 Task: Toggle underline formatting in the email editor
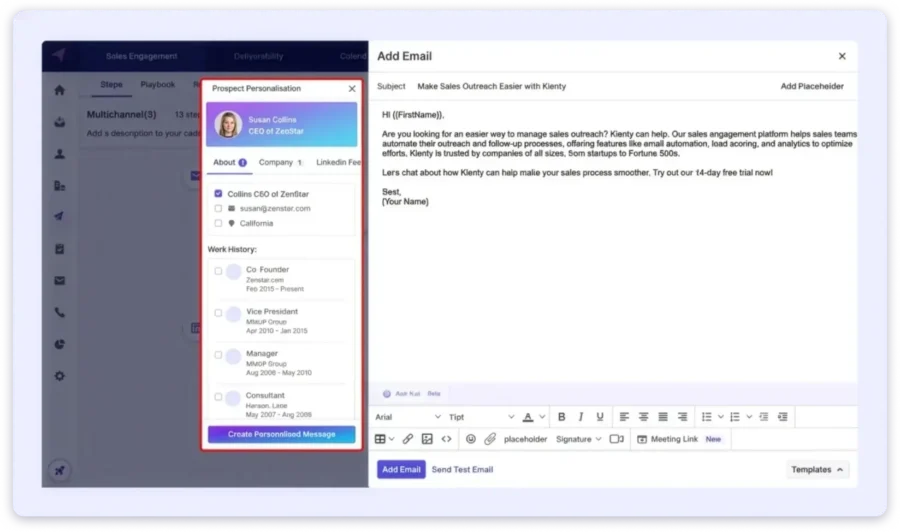tap(599, 417)
